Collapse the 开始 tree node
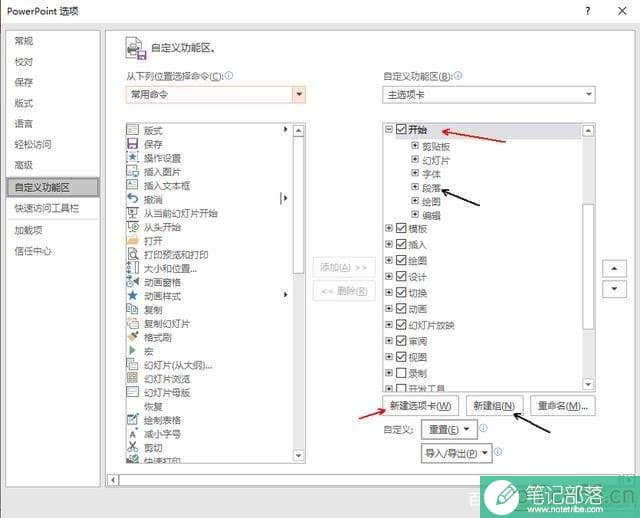This screenshot has height=518, width=640. tap(389, 129)
